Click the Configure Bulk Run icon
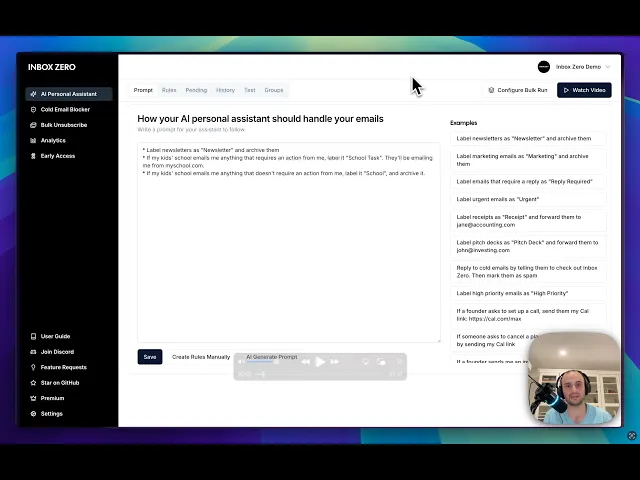The height and width of the screenshot is (480, 640). click(x=491, y=90)
